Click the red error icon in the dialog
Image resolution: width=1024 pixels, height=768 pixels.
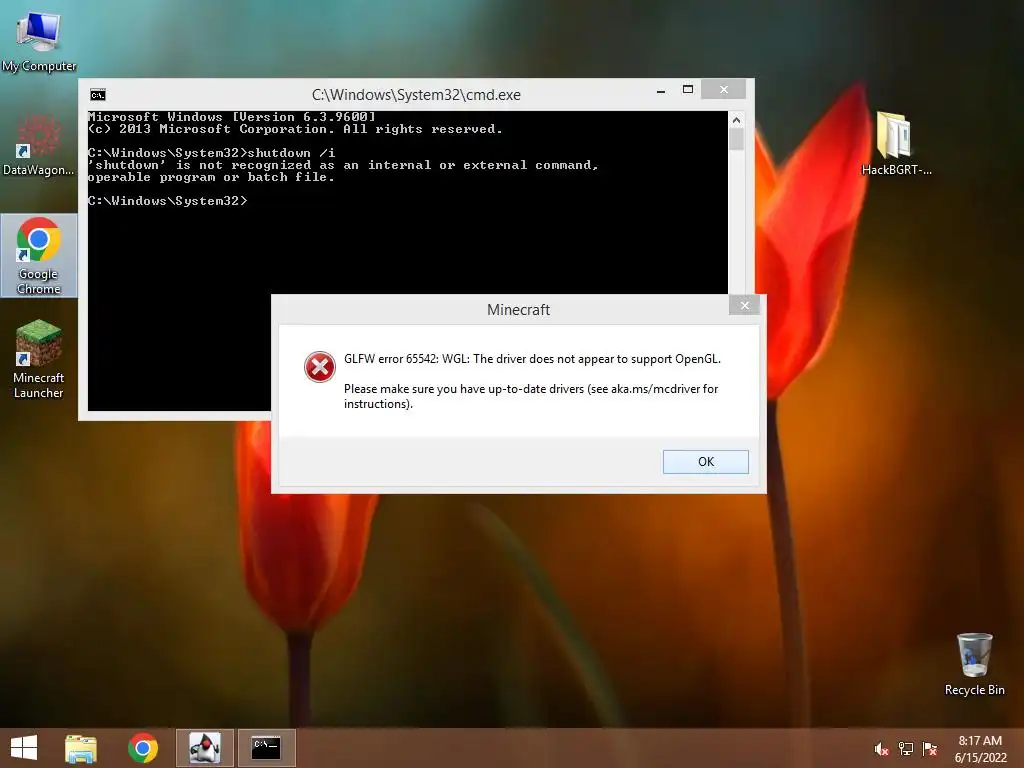coord(320,367)
